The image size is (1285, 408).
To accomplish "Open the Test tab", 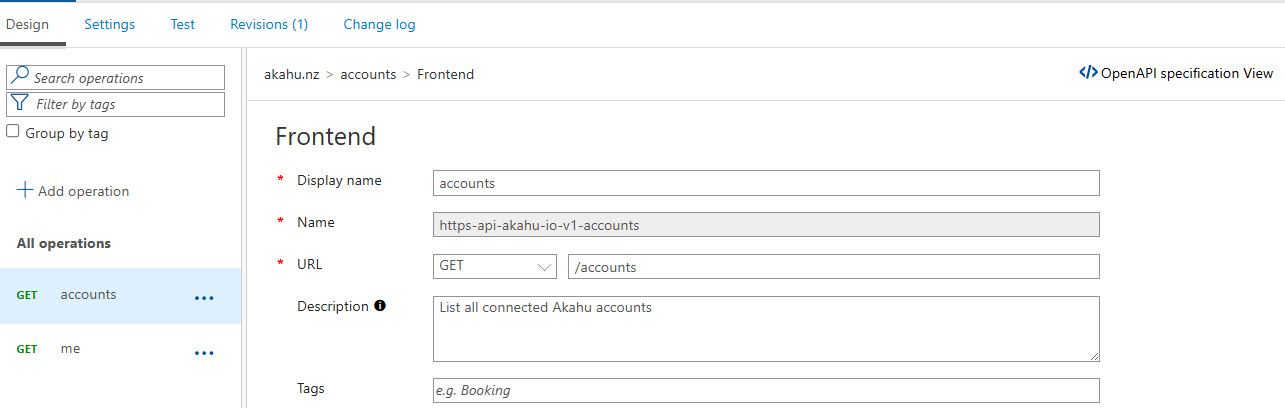I will 183,24.
